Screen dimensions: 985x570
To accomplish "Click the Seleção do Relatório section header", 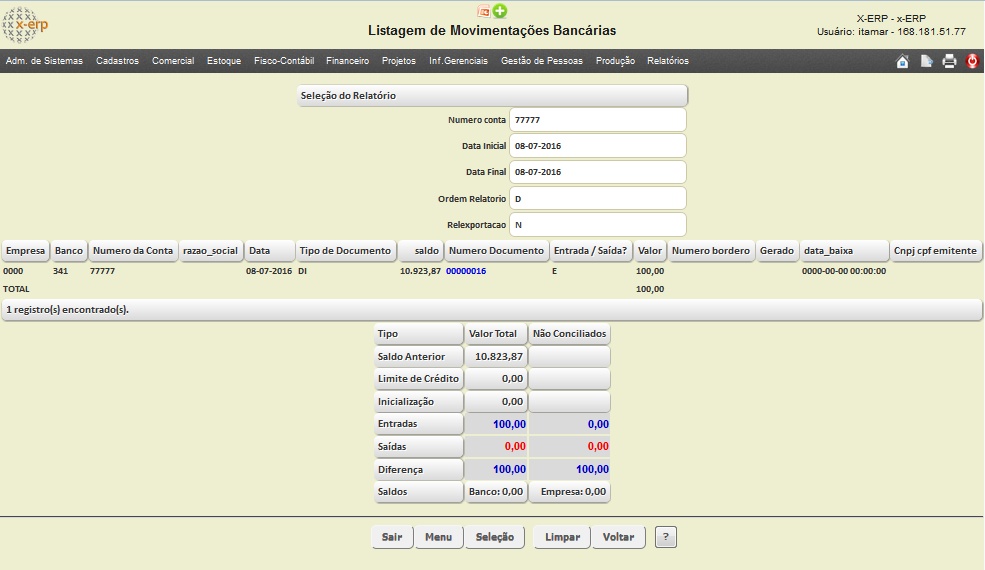I will click(x=492, y=96).
